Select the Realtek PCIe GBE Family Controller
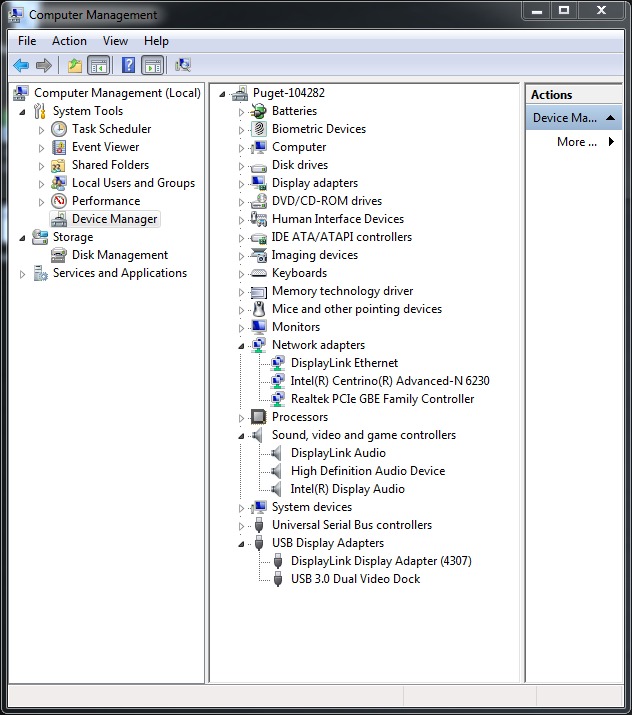The height and width of the screenshot is (715, 632). click(x=382, y=399)
